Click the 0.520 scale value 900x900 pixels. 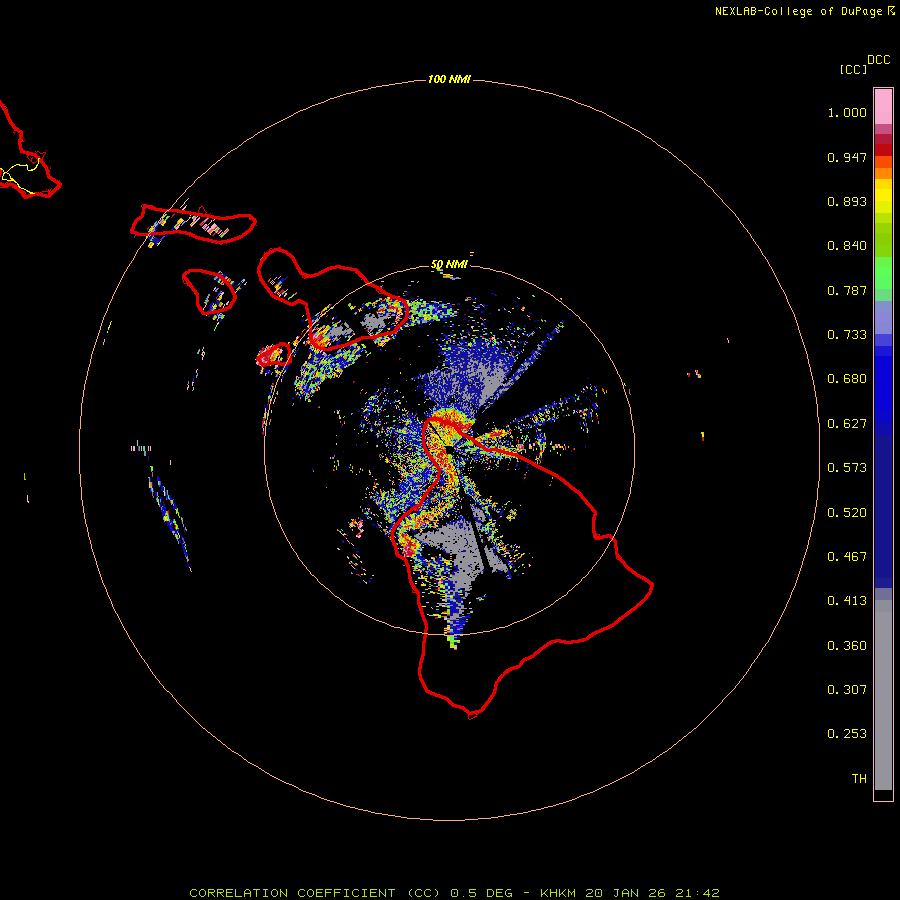coord(847,513)
